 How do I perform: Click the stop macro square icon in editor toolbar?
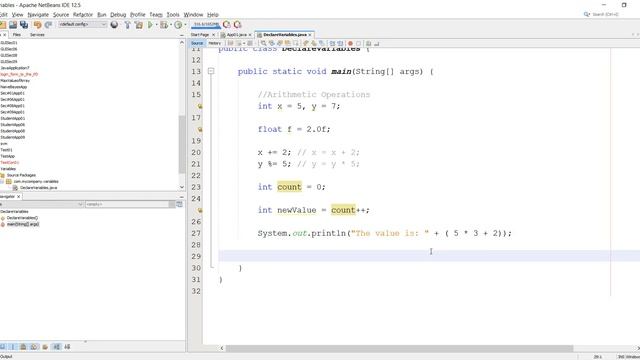click(359, 43)
